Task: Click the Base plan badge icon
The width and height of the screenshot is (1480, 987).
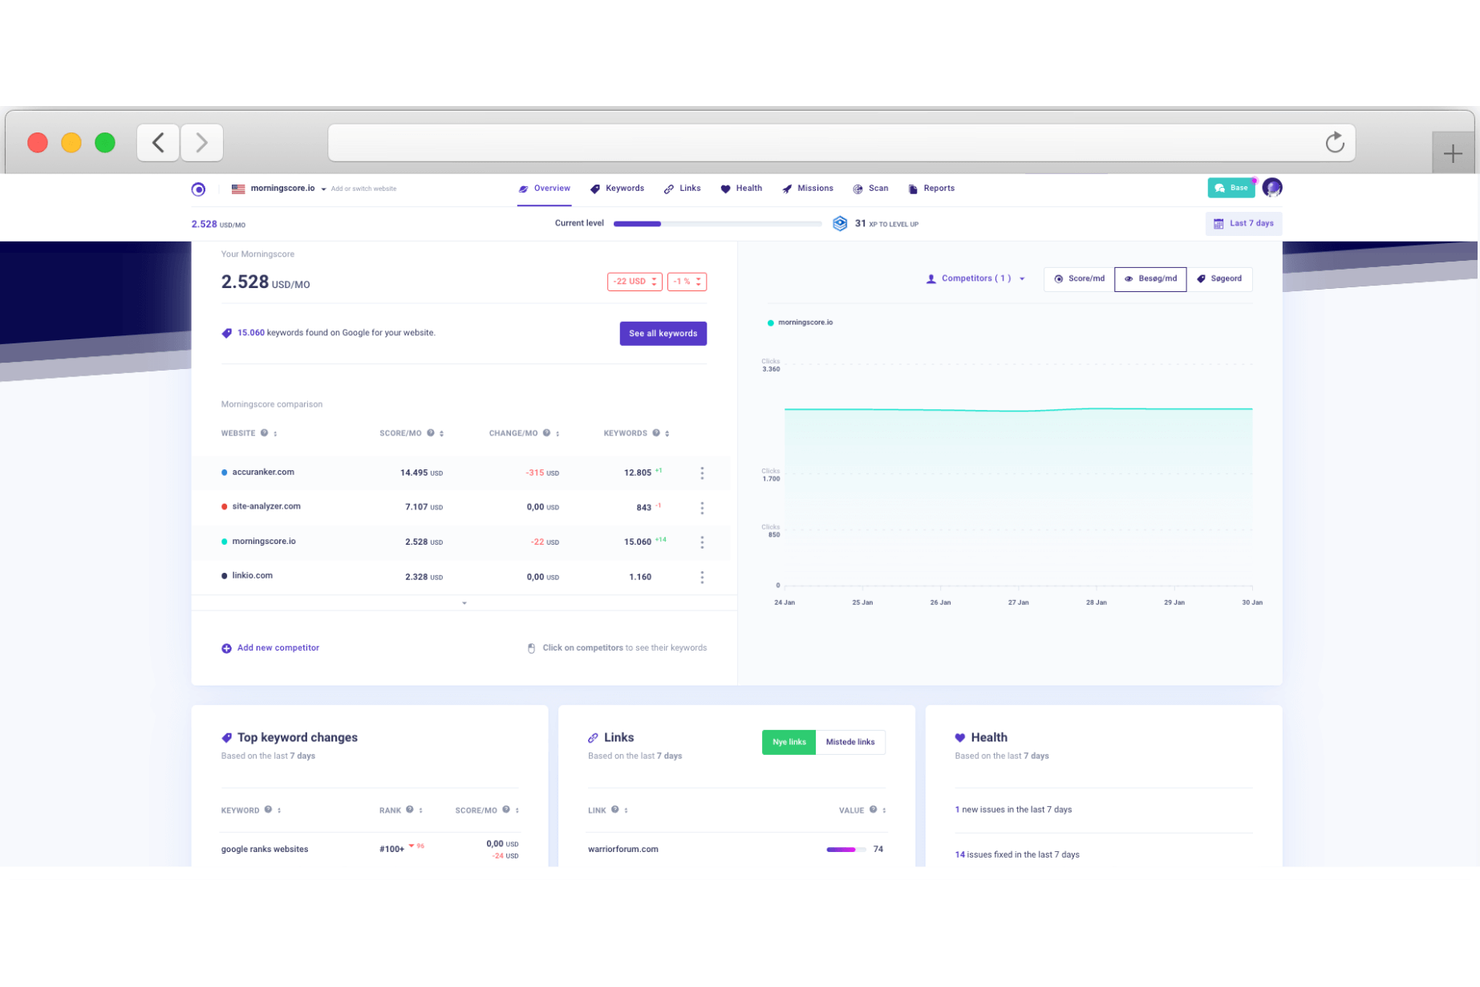Action: coord(1221,187)
